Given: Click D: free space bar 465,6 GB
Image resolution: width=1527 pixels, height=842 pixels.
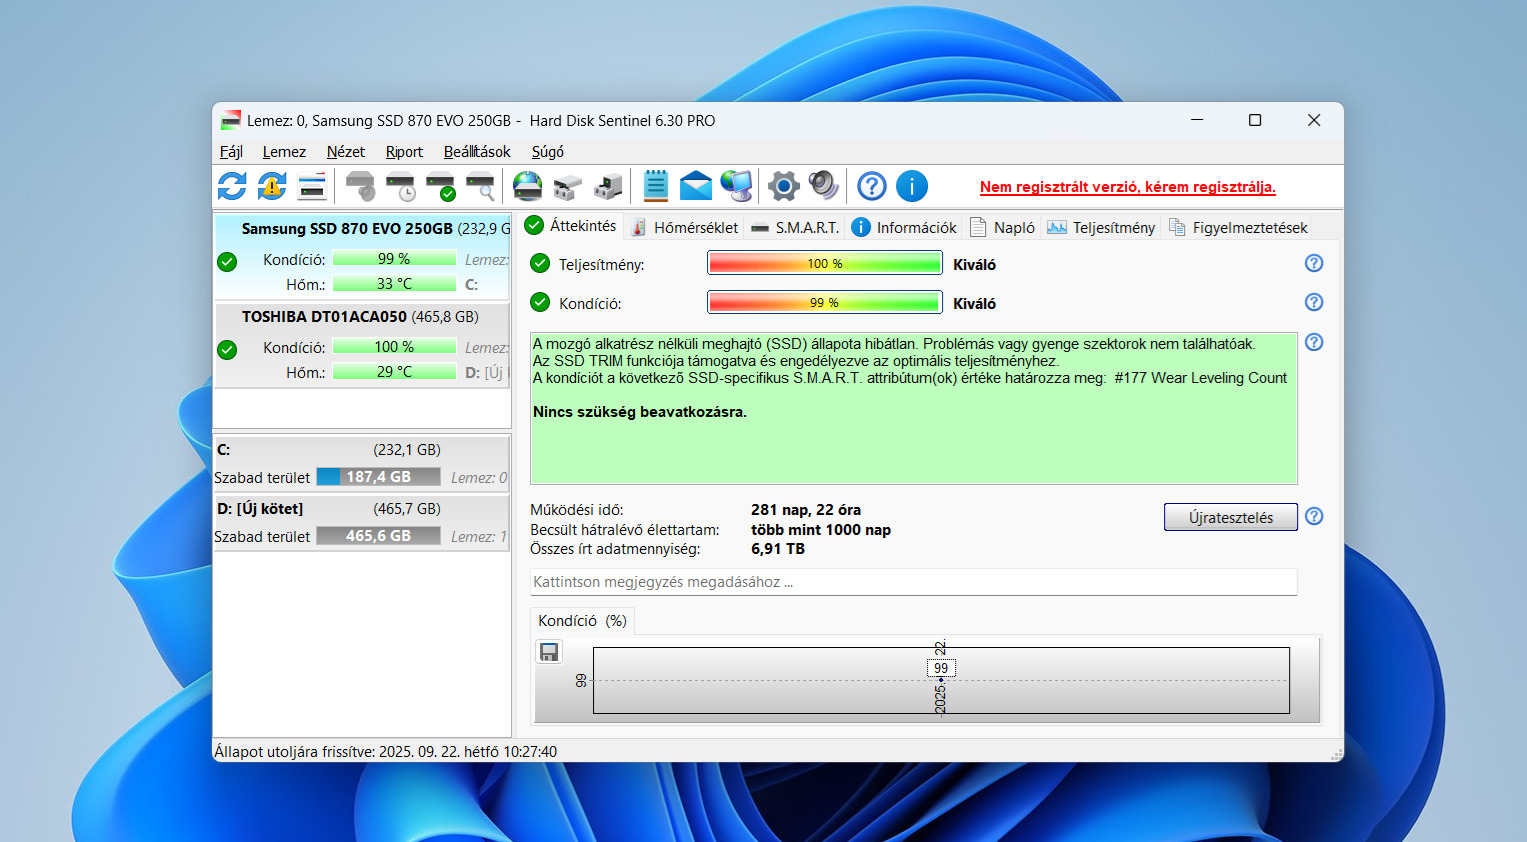Looking at the screenshot, I should pyautogui.click(x=379, y=536).
